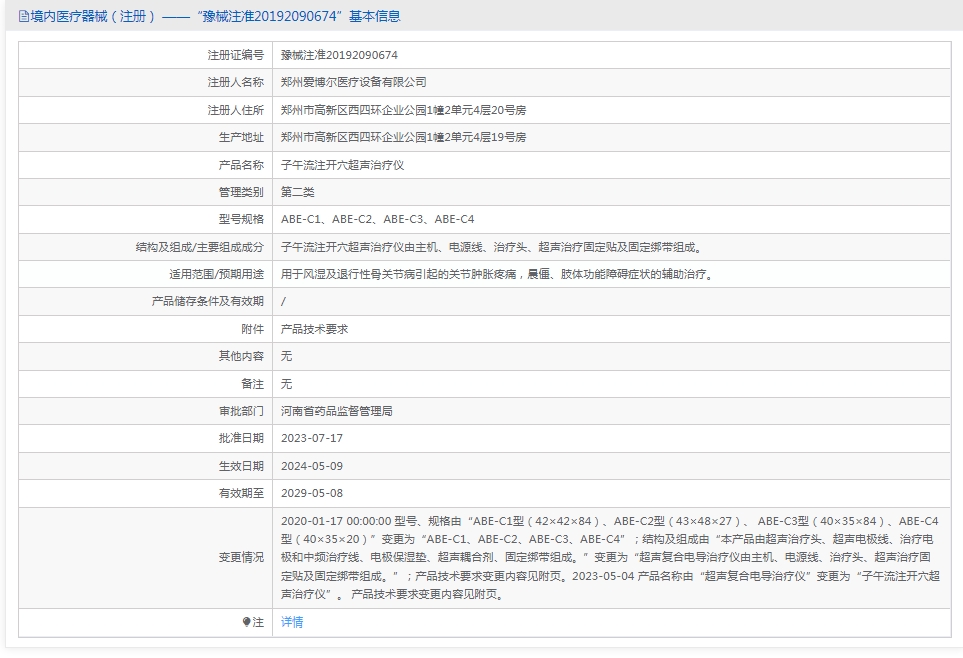Click management category value 第二类
Viewport: 963px width, 658px height.
pyautogui.click(x=297, y=192)
